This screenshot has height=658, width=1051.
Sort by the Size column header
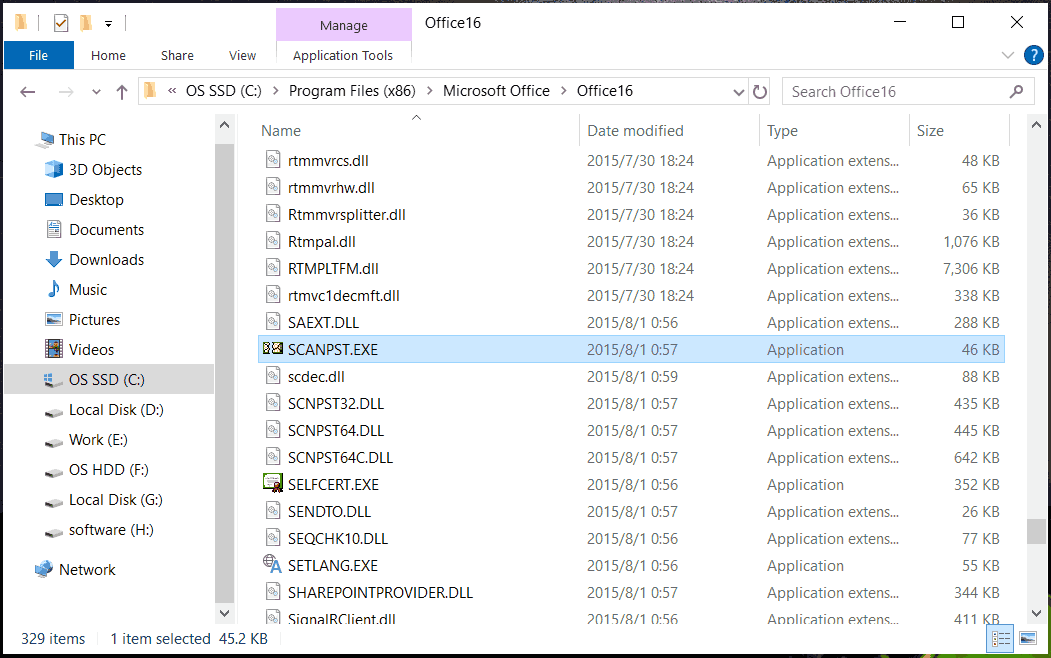click(959, 131)
